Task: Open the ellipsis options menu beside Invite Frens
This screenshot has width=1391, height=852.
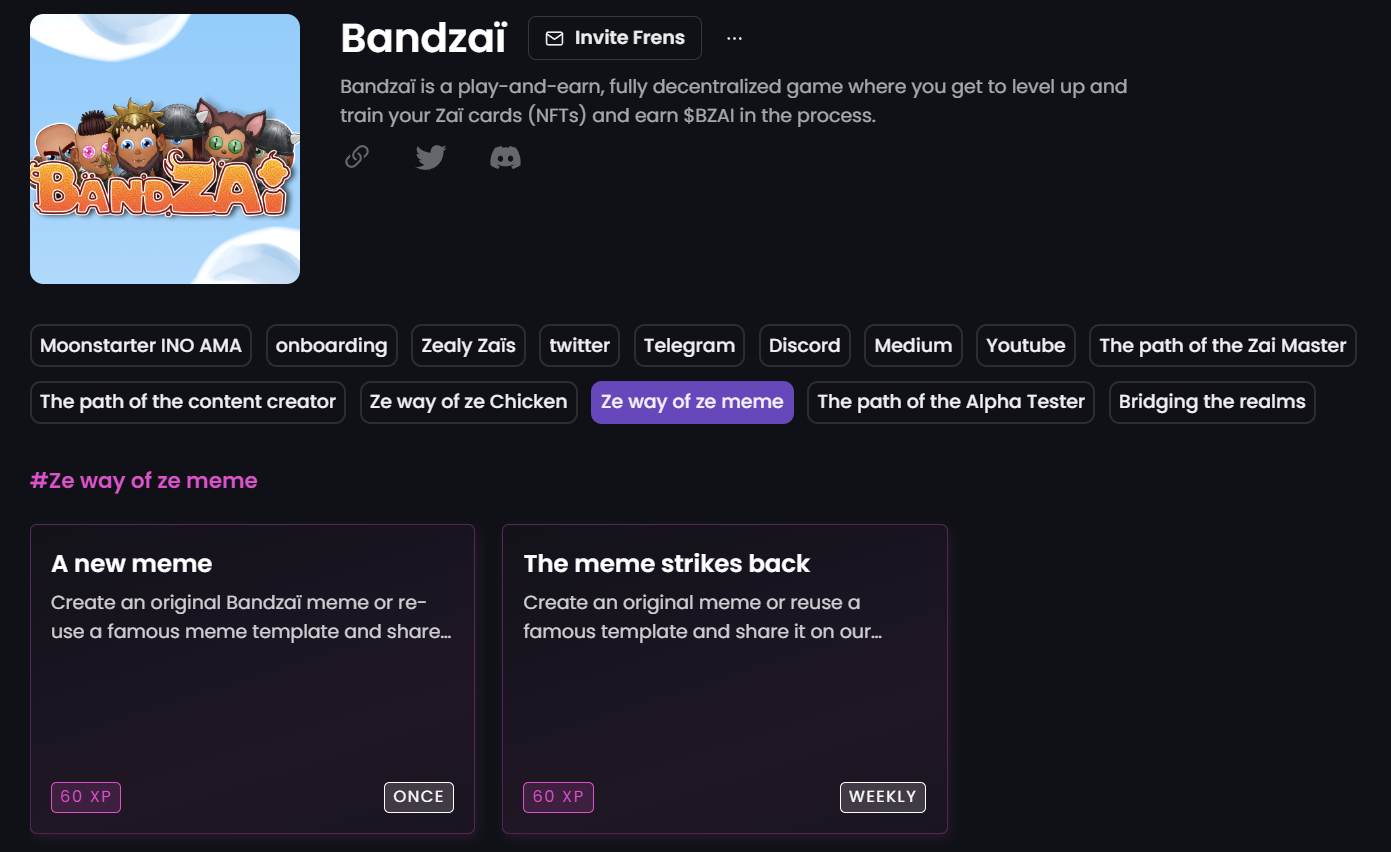Action: [x=735, y=38]
